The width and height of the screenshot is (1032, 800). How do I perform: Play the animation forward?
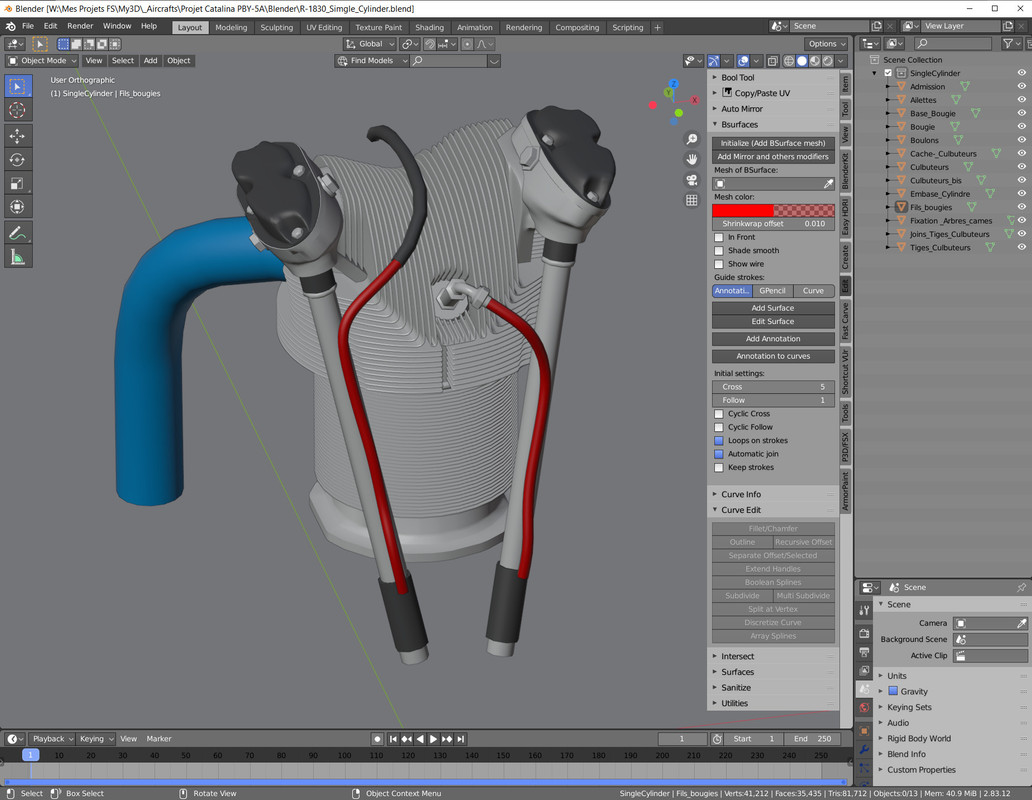click(433, 739)
